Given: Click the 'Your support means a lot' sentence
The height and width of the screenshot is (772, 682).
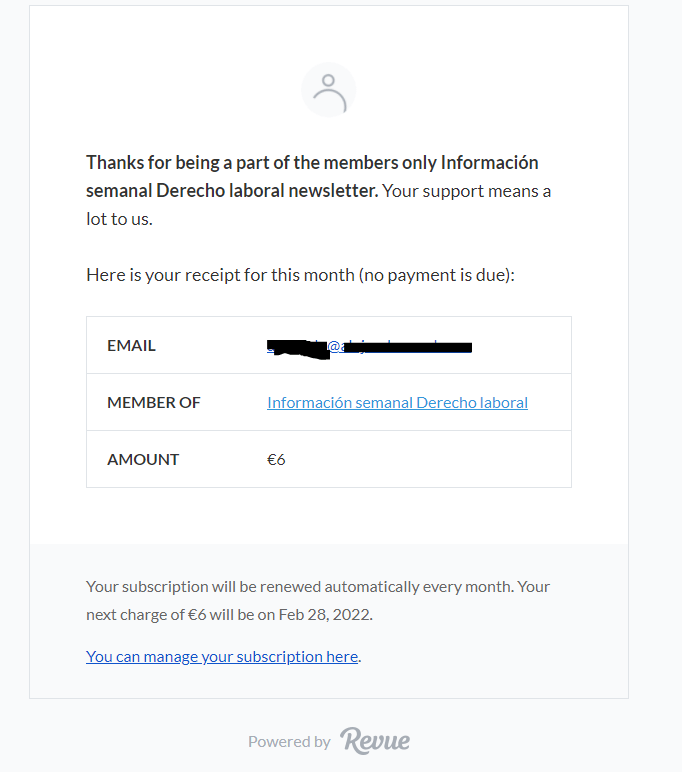Looking at the screenshot, I should pos(318,205).
